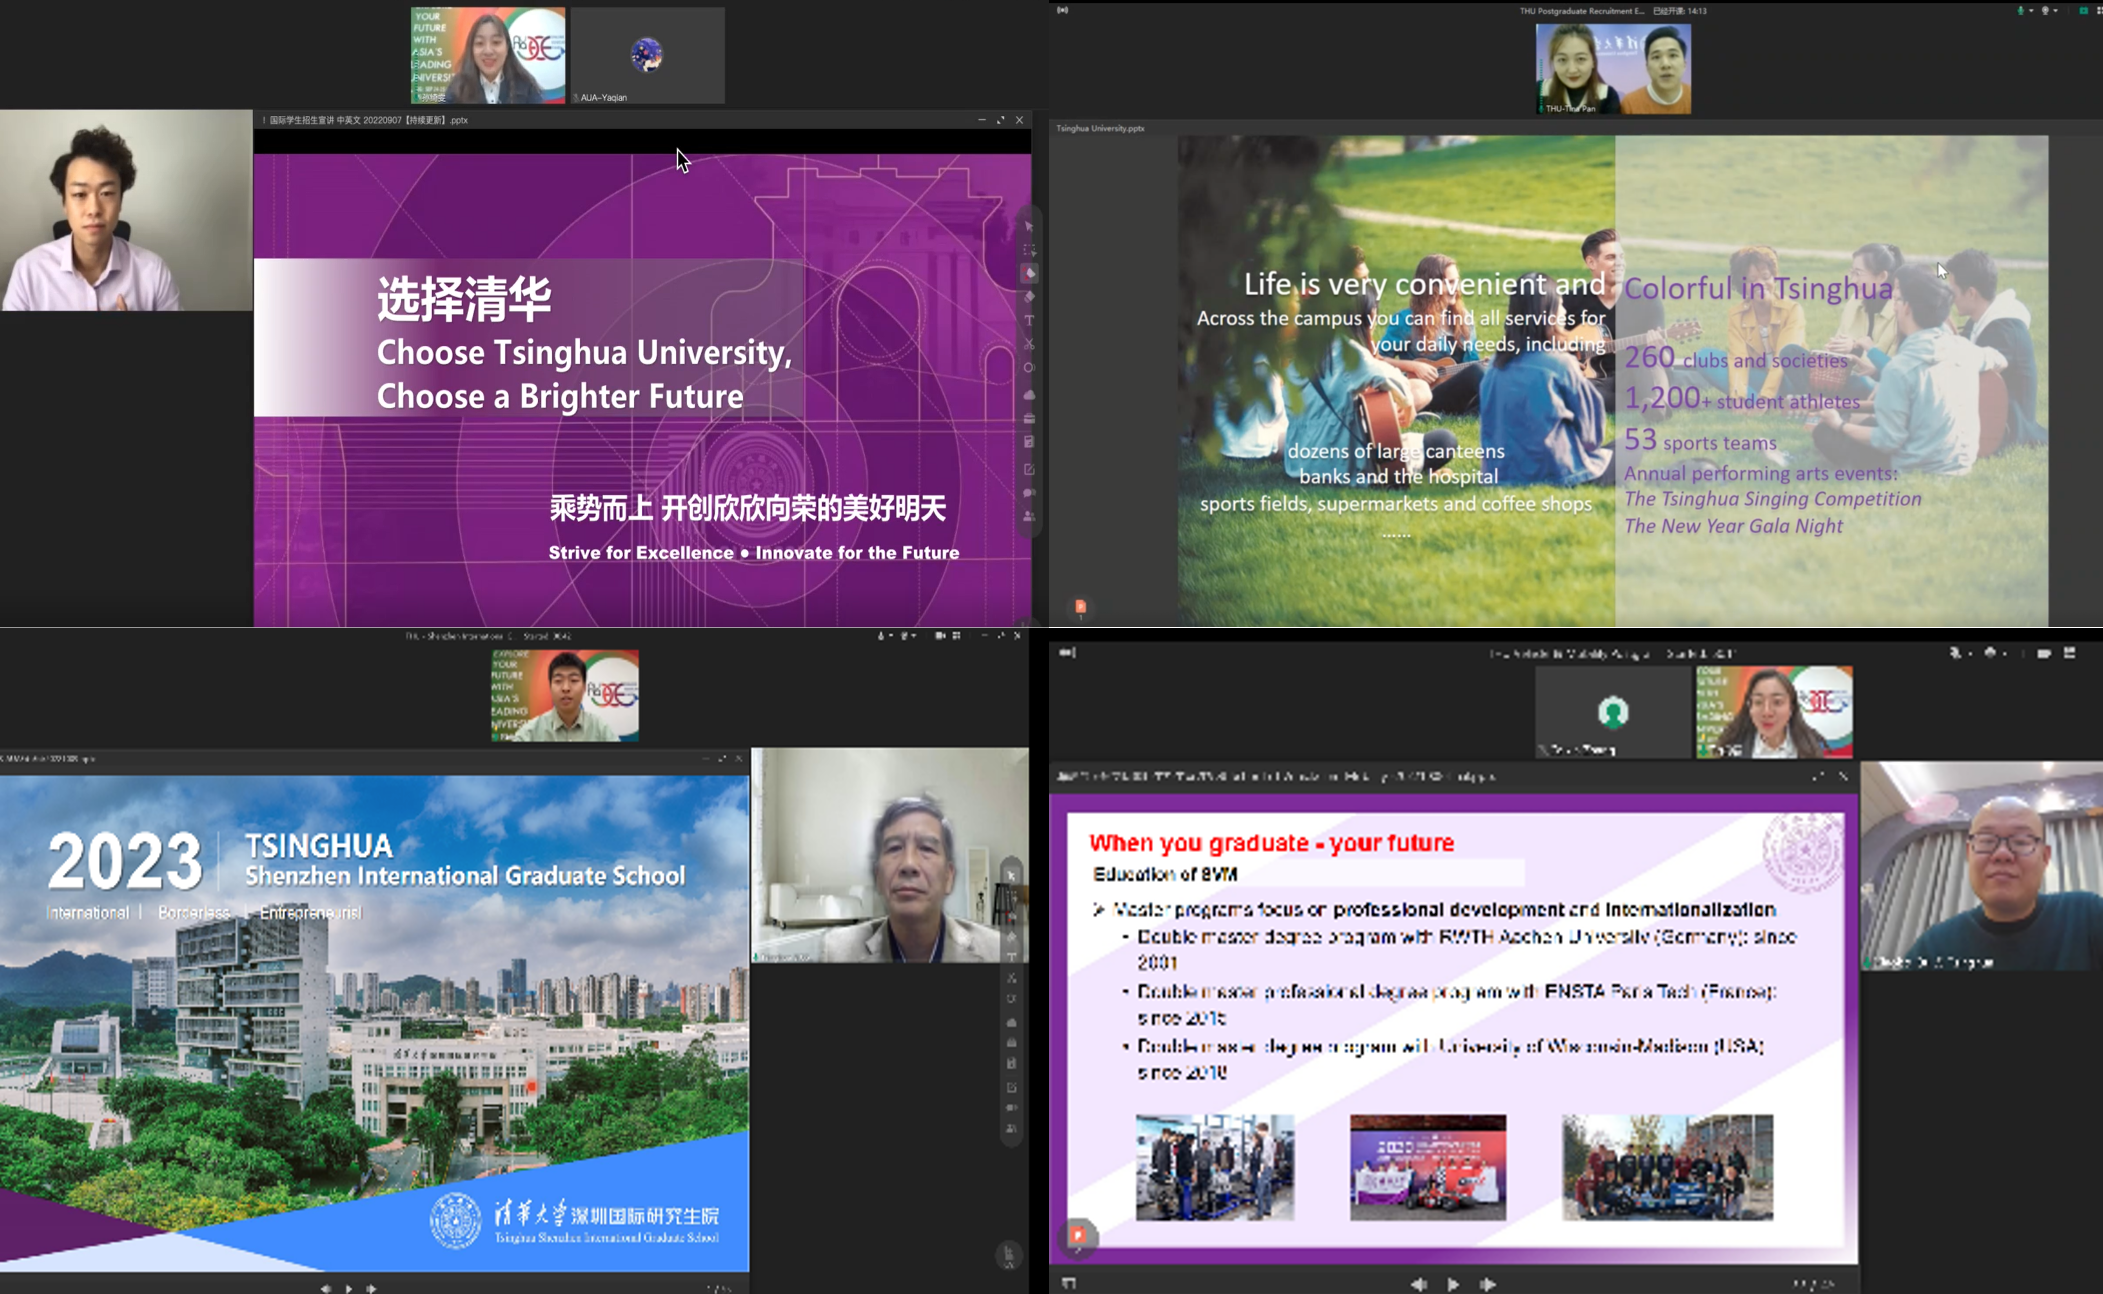Image resolution: width=2103 pixels, height=1294 pixels.
Task: Expand audio options arrow in bottom-left meeting header
Action: (890, 636)
